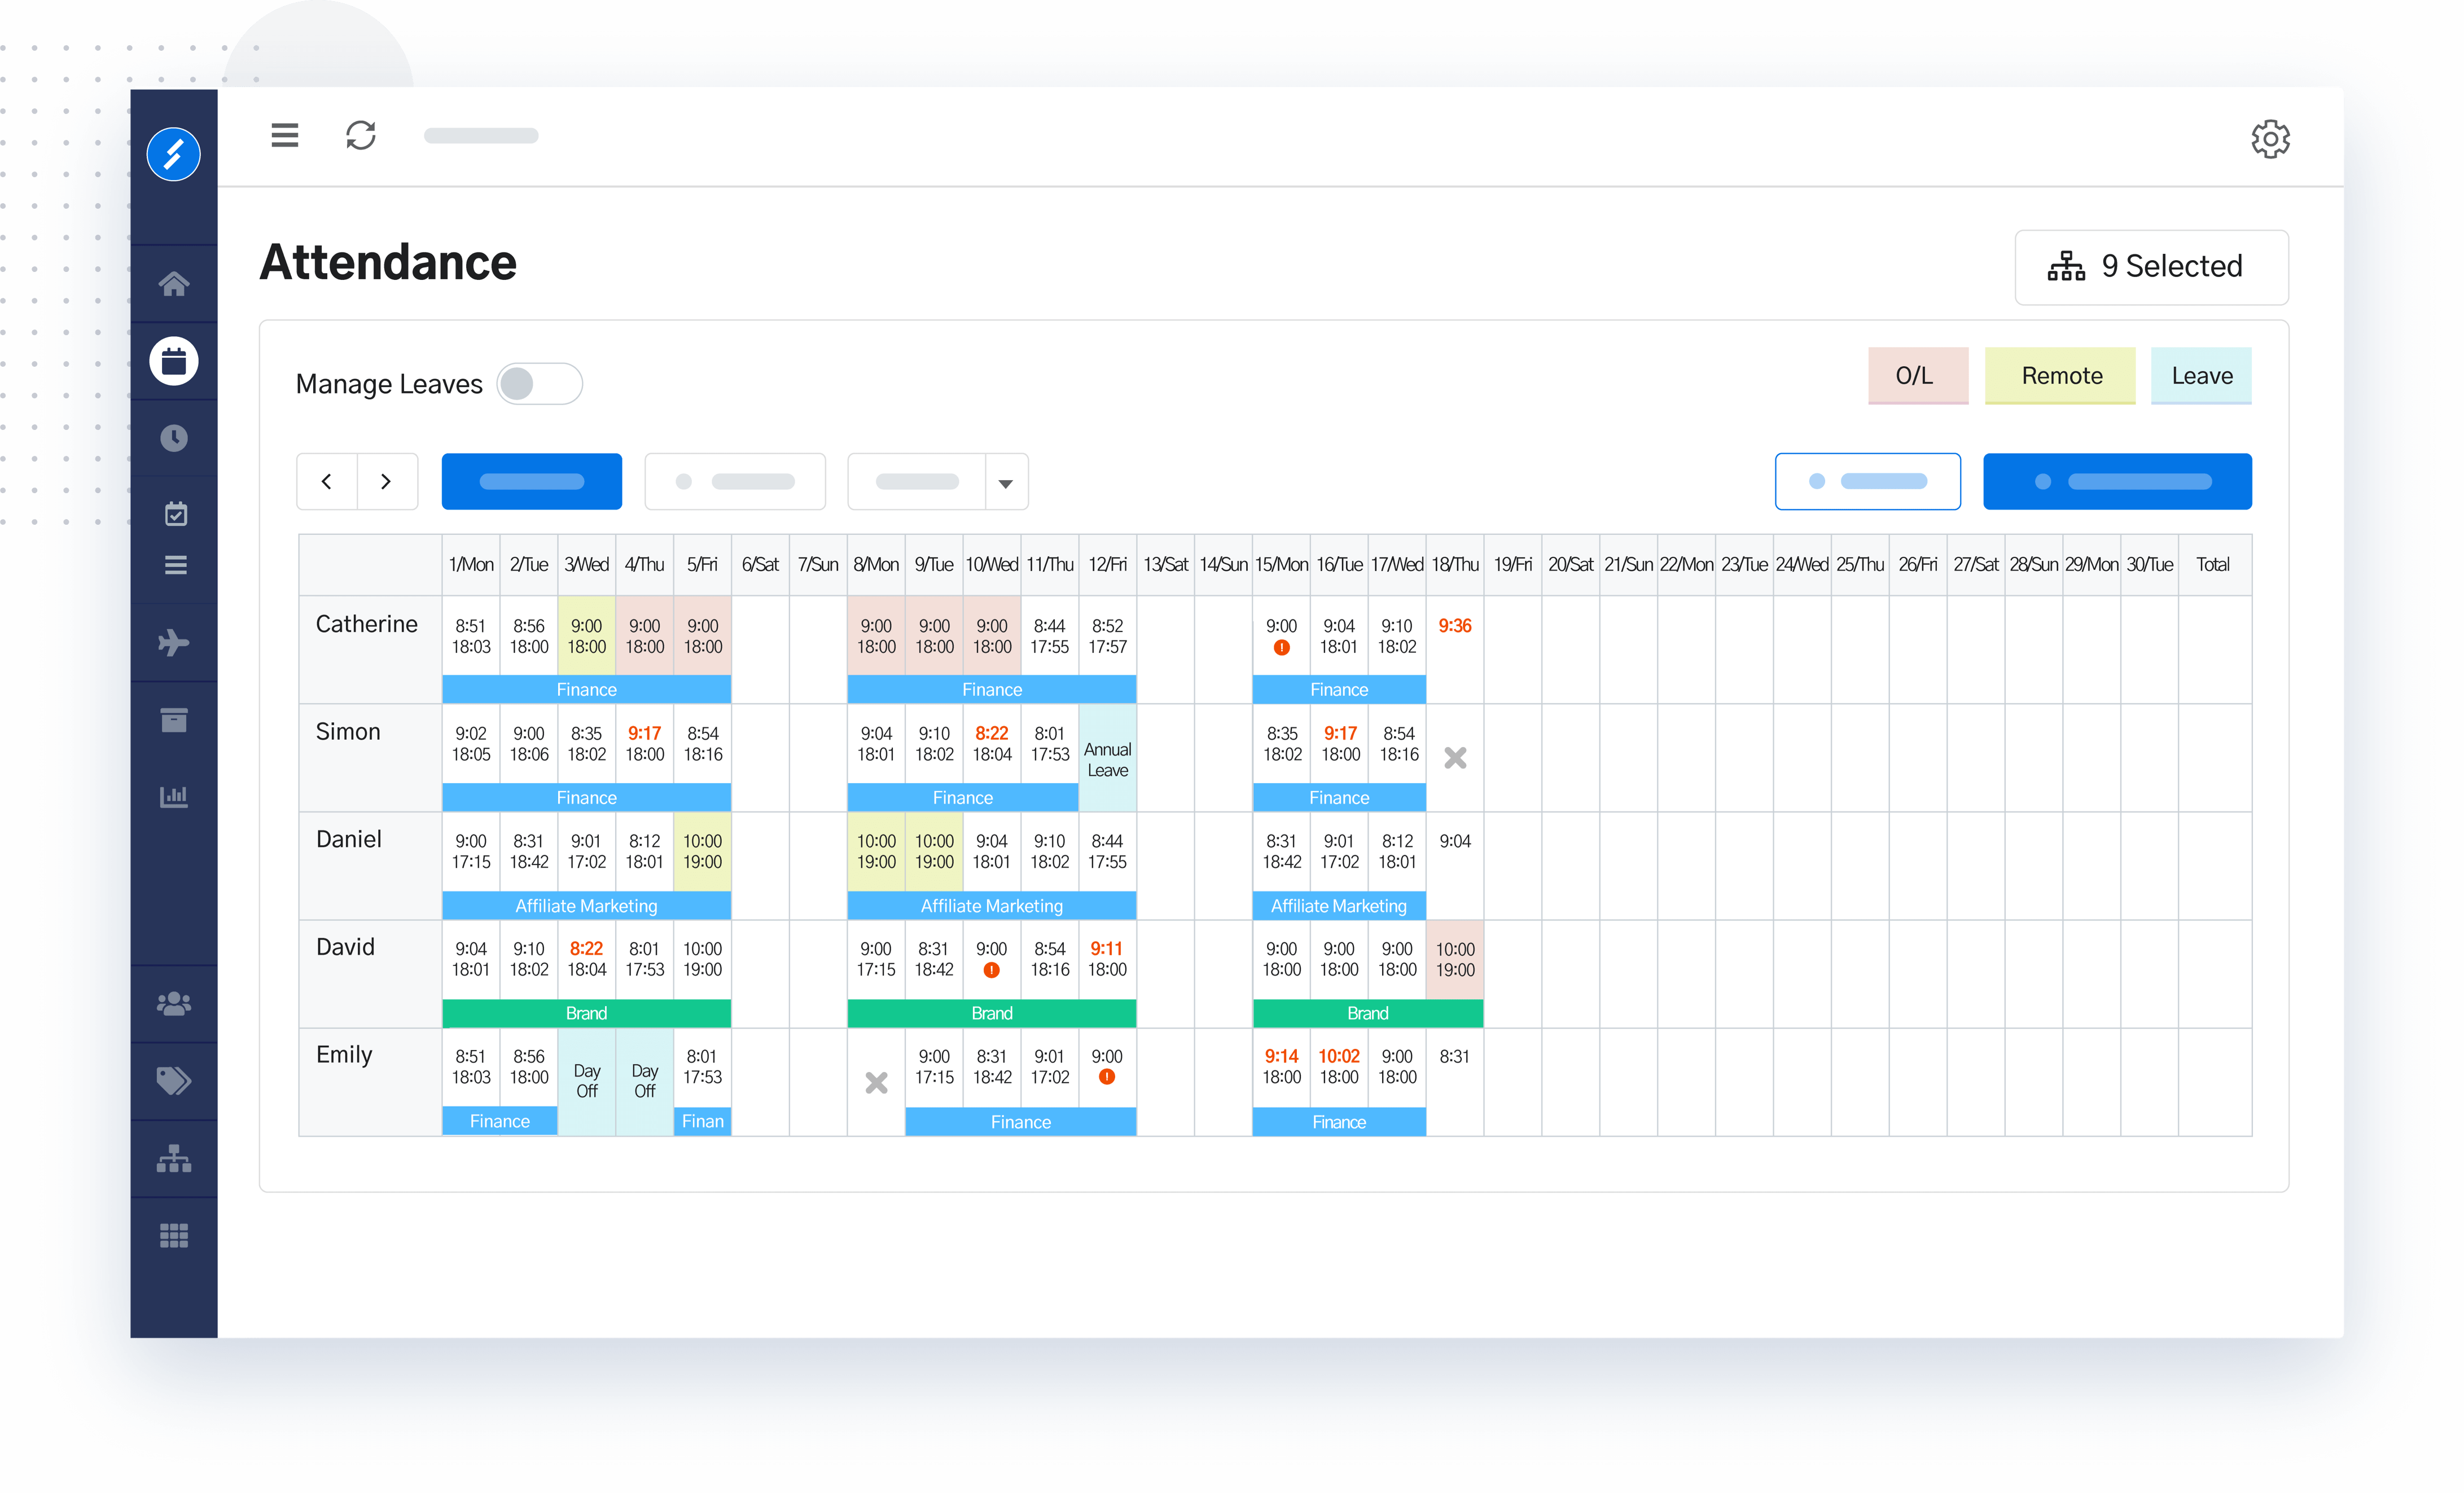Click the Leave legend swatch
This screenshot has height=1493, width=2464.
2201,376
